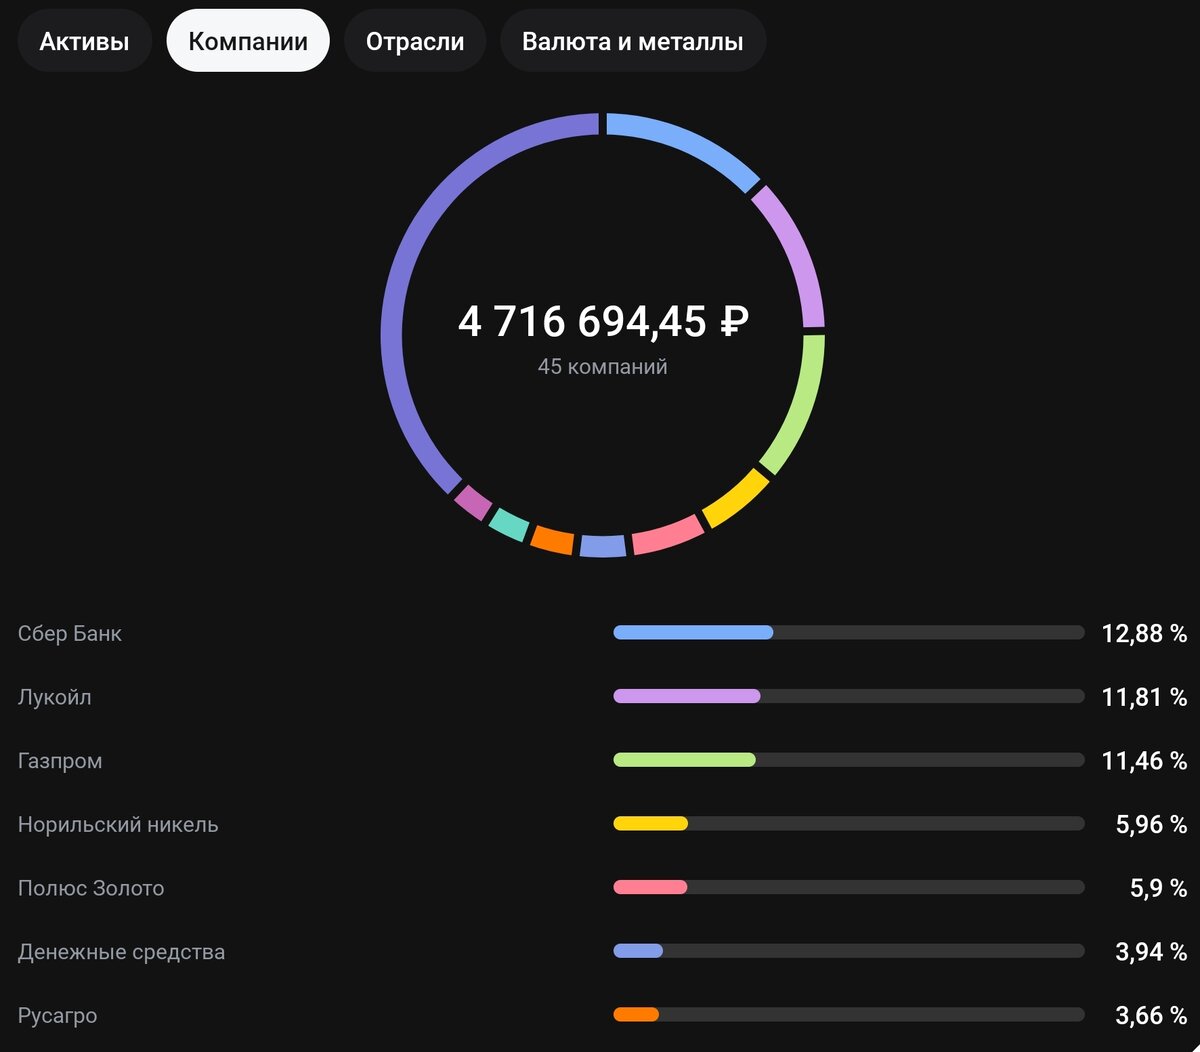The height and width of the screenshot is (1052, 1200).
Task: Select the Денежные средства row label
Action: coord(121,952)
